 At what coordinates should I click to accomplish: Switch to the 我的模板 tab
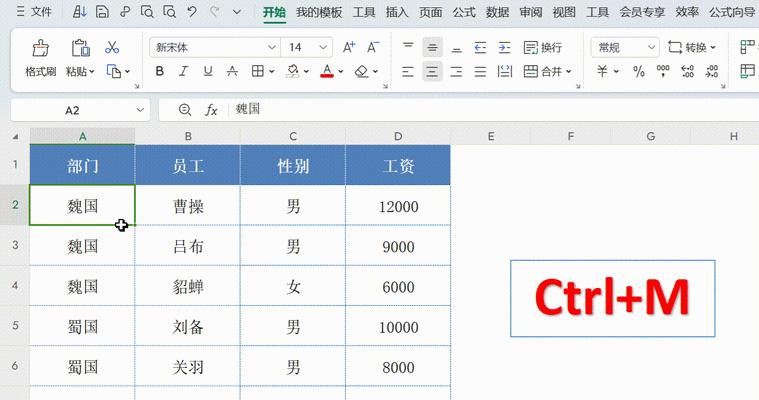[x=319, y=12]
